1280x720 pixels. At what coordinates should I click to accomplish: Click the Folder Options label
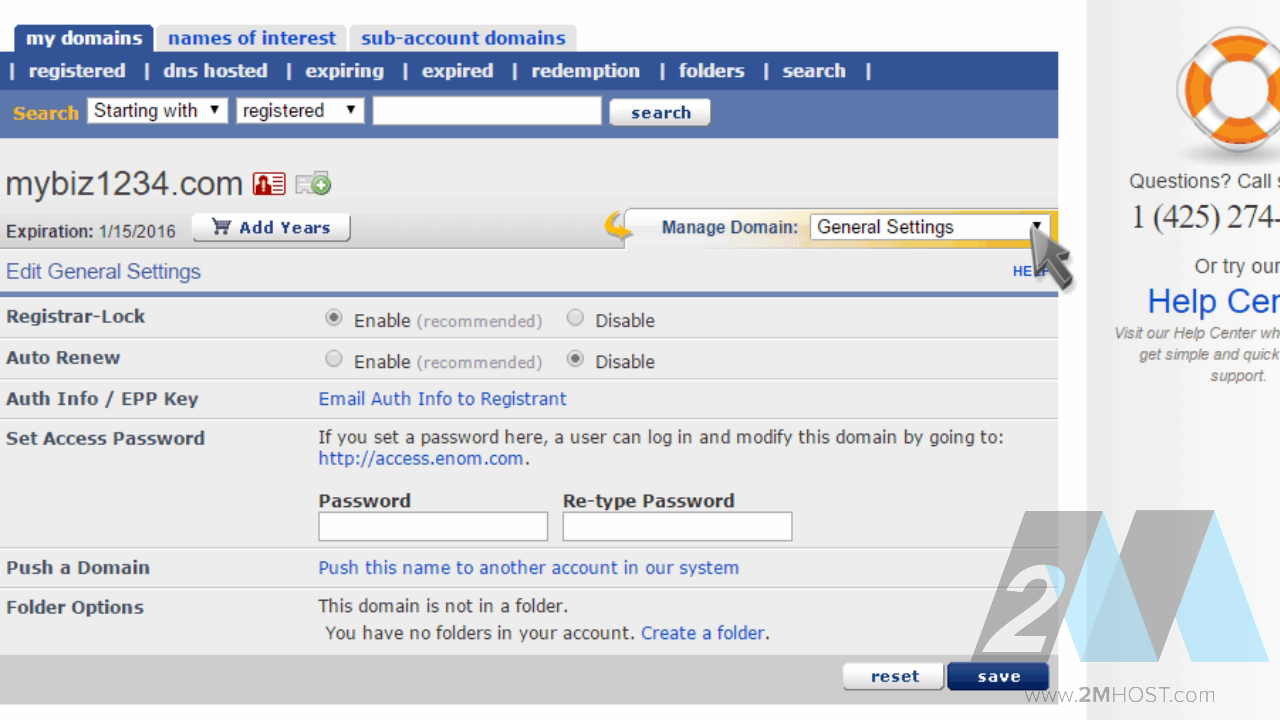pos(75,608)
